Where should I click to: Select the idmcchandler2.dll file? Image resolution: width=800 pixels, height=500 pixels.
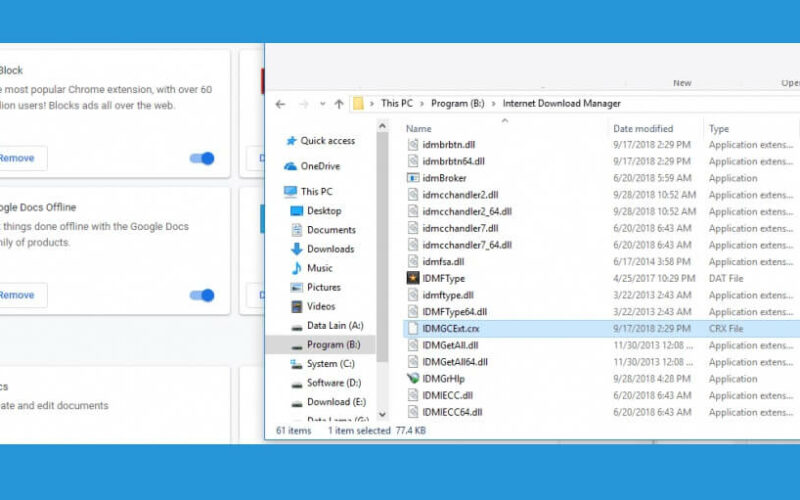coord(460,195)
